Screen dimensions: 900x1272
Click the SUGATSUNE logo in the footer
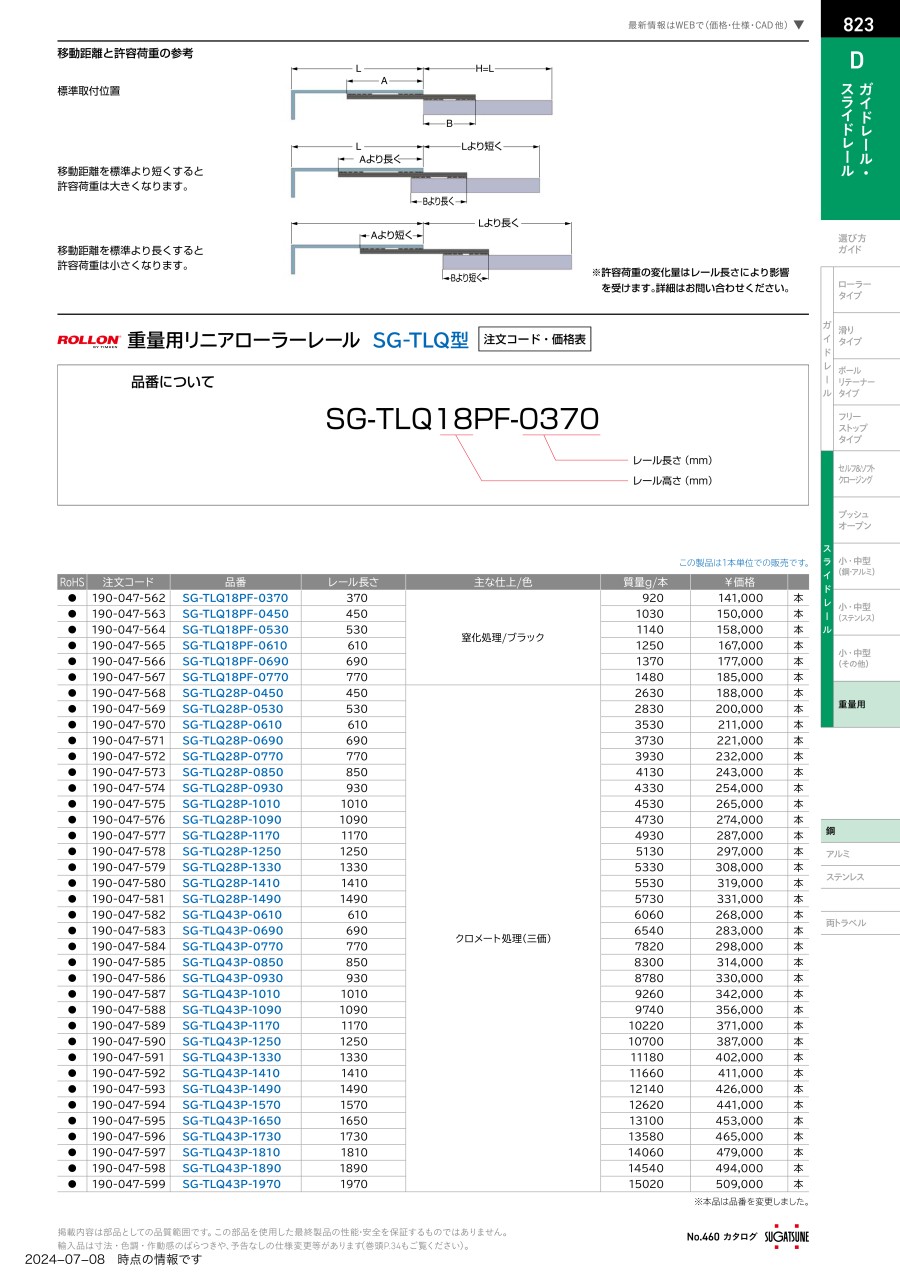coord(787,1236)
